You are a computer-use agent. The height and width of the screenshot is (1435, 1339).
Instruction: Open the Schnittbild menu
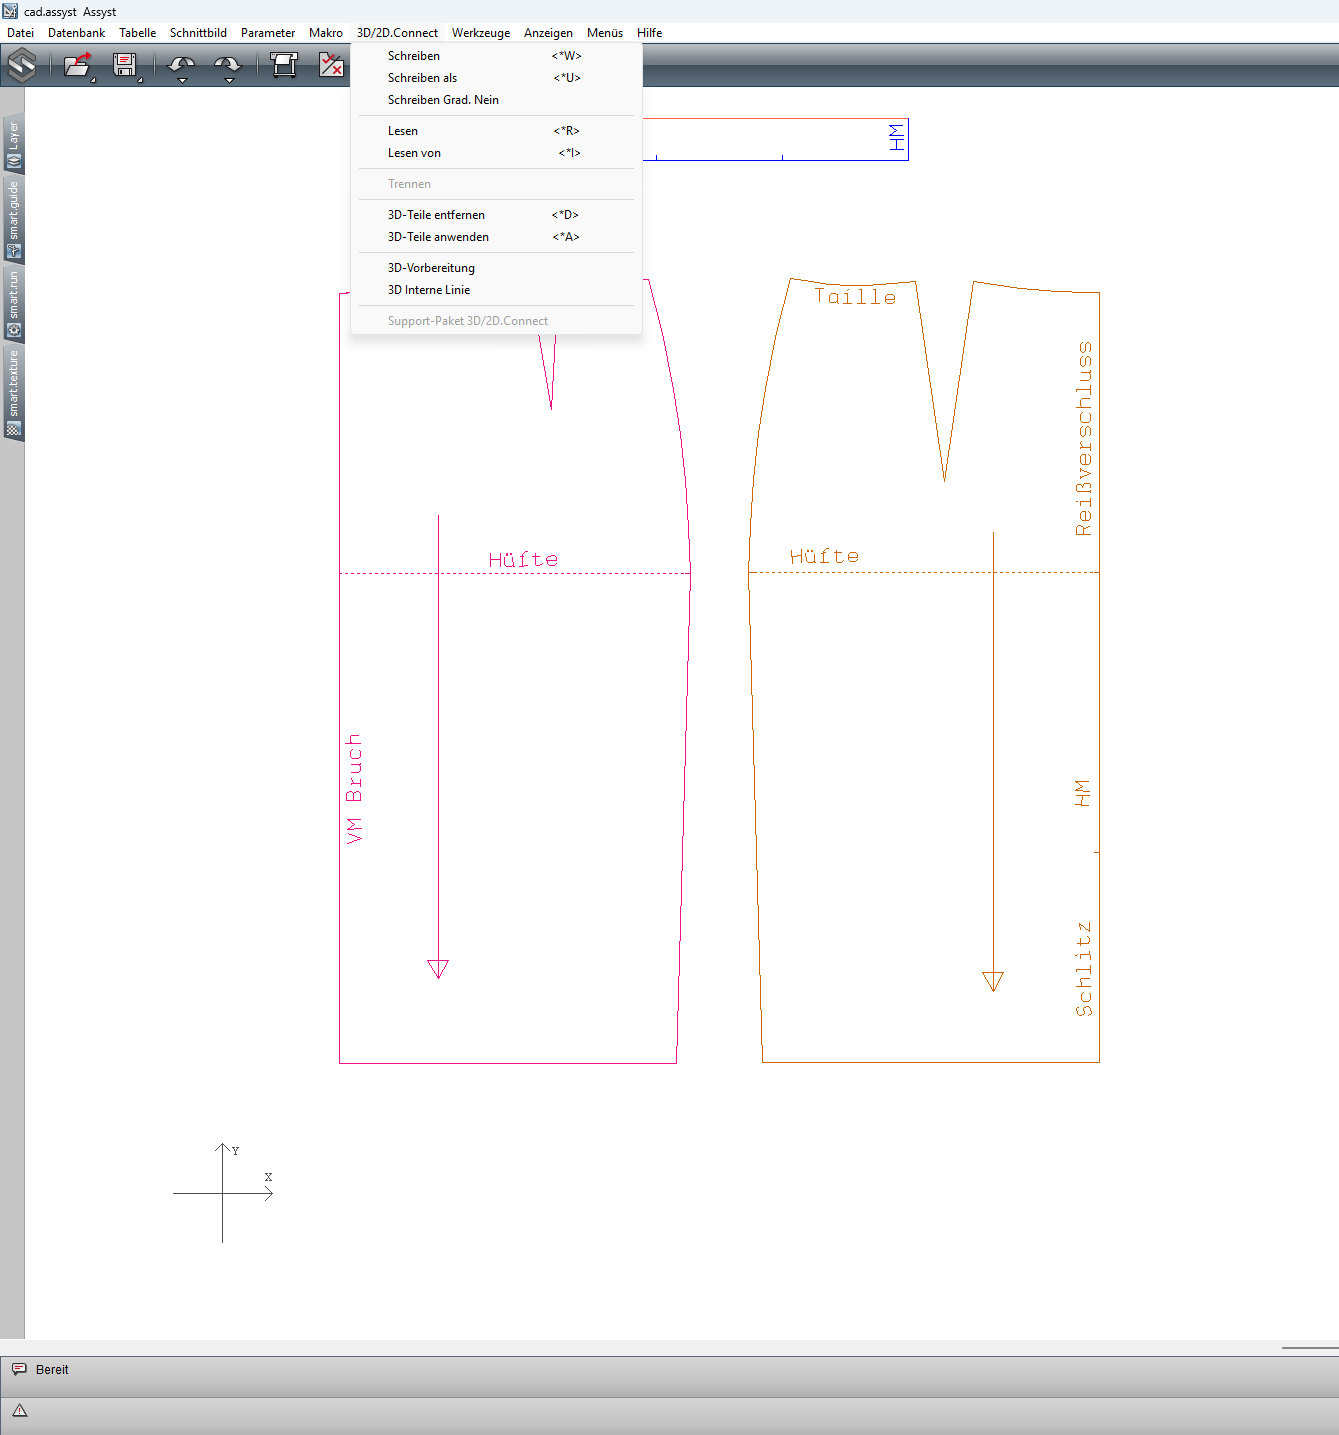(x=198, y=33)
